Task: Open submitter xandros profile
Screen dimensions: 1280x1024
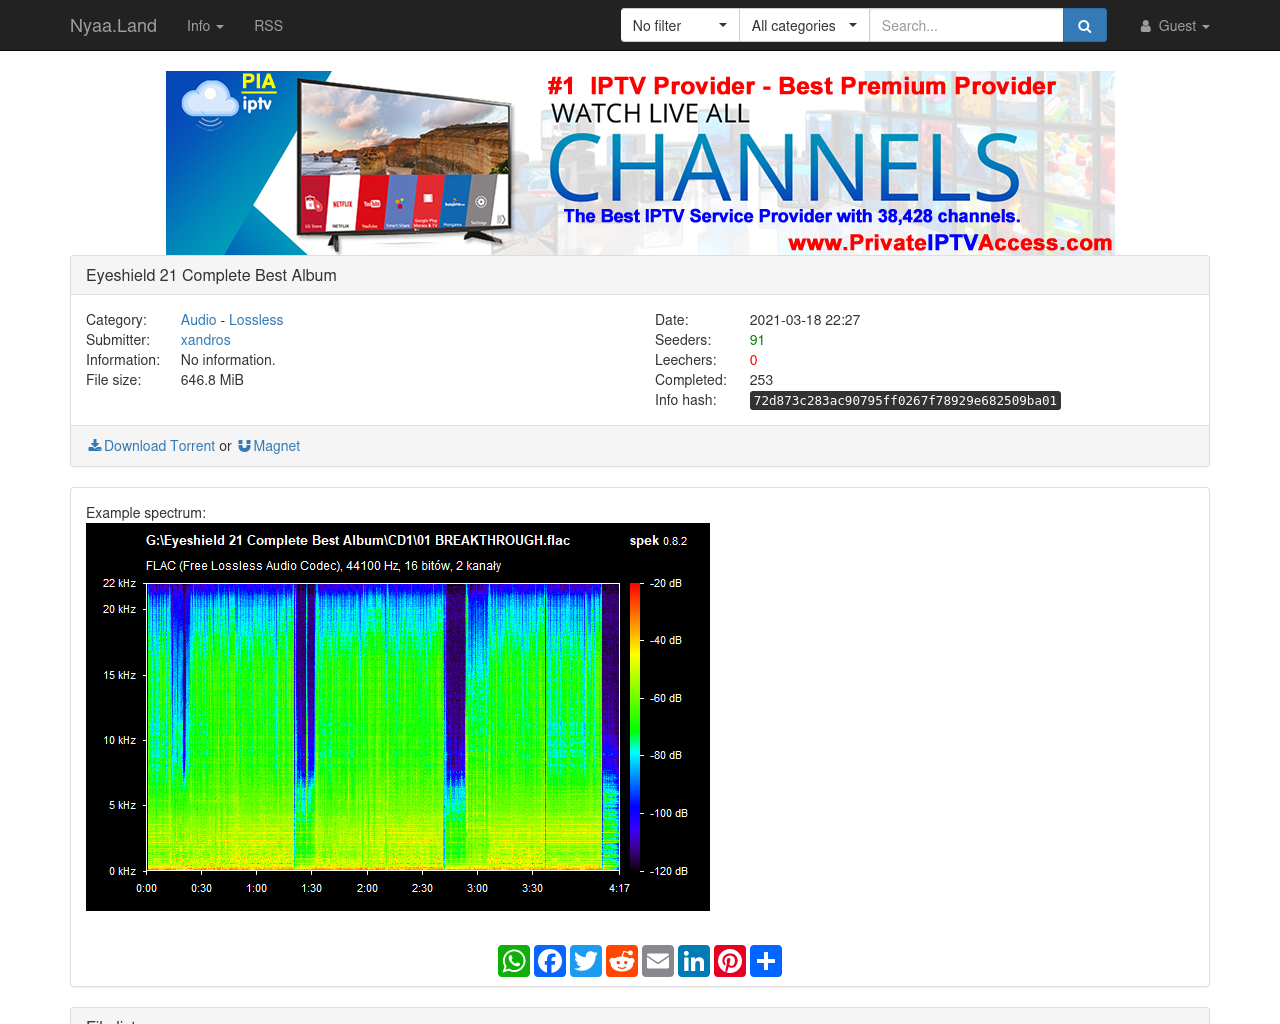Action: pyautogui.click(x=206, y=340)
